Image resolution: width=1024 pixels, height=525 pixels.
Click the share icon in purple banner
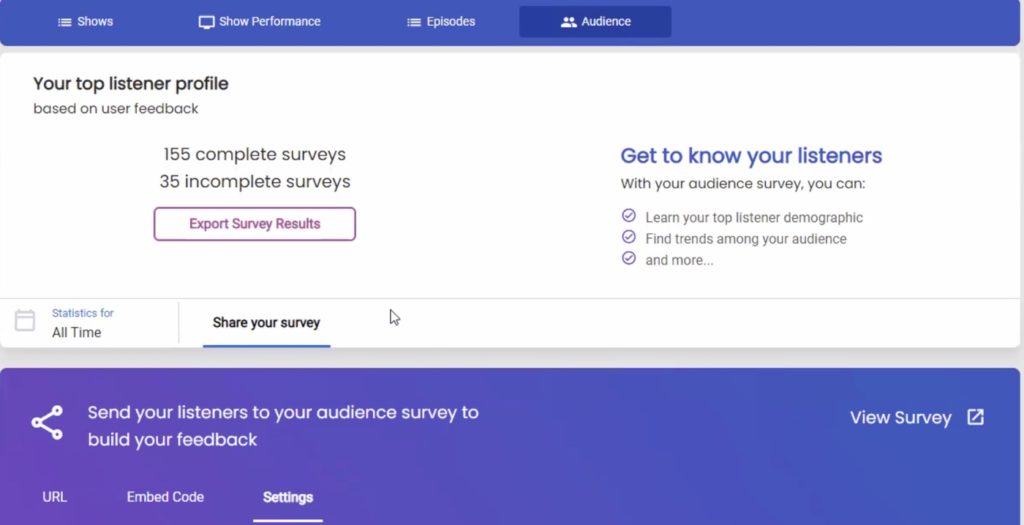pyautogui.click(x=47, y=422)
